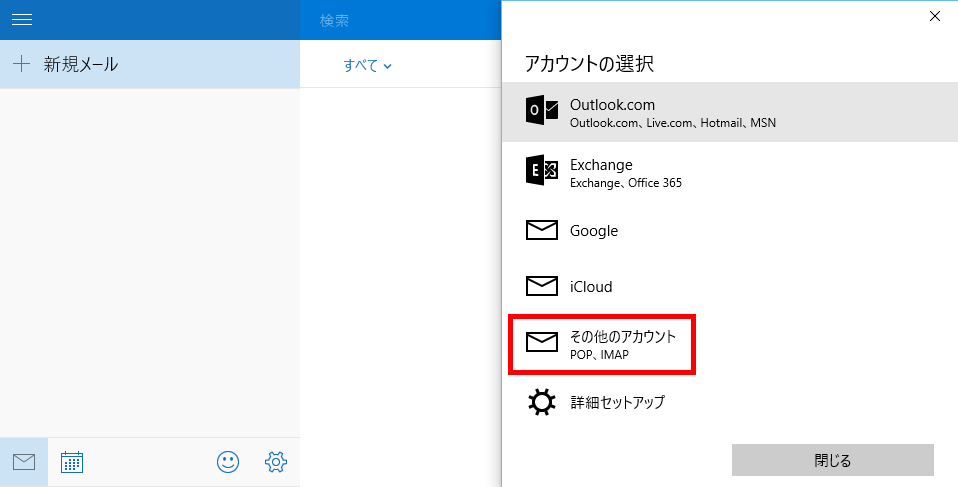Send feedback with the smiley icon
Image resolution: width=958 pixels, height=487 pixels.
pos(228,462)
